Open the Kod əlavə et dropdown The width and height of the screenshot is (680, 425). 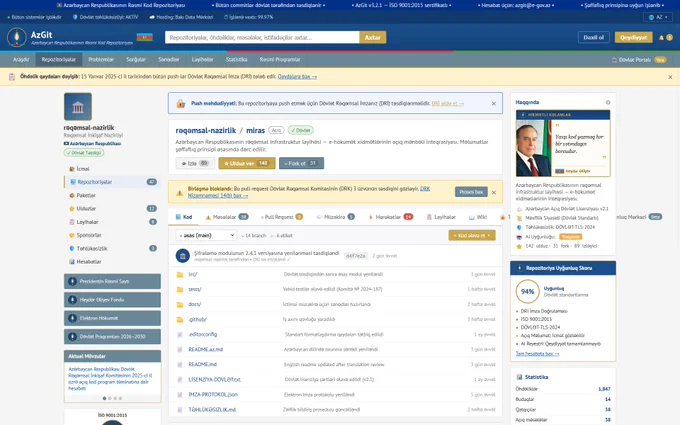click(472, 235)
